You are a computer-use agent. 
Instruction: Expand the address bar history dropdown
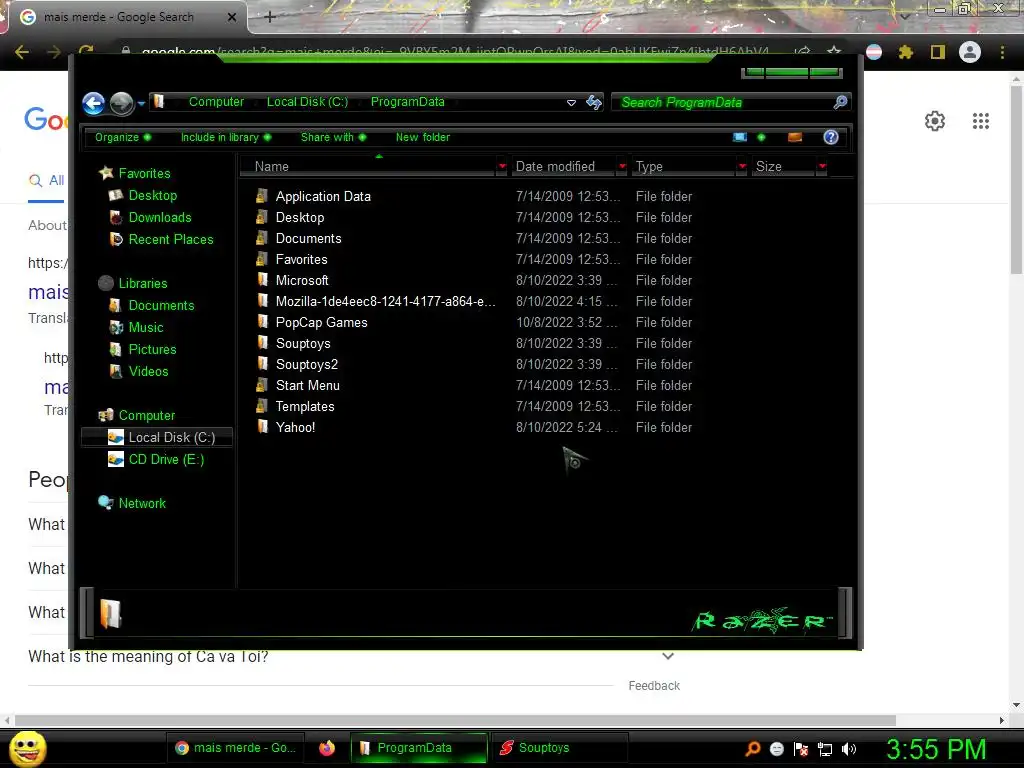point(571,103)
